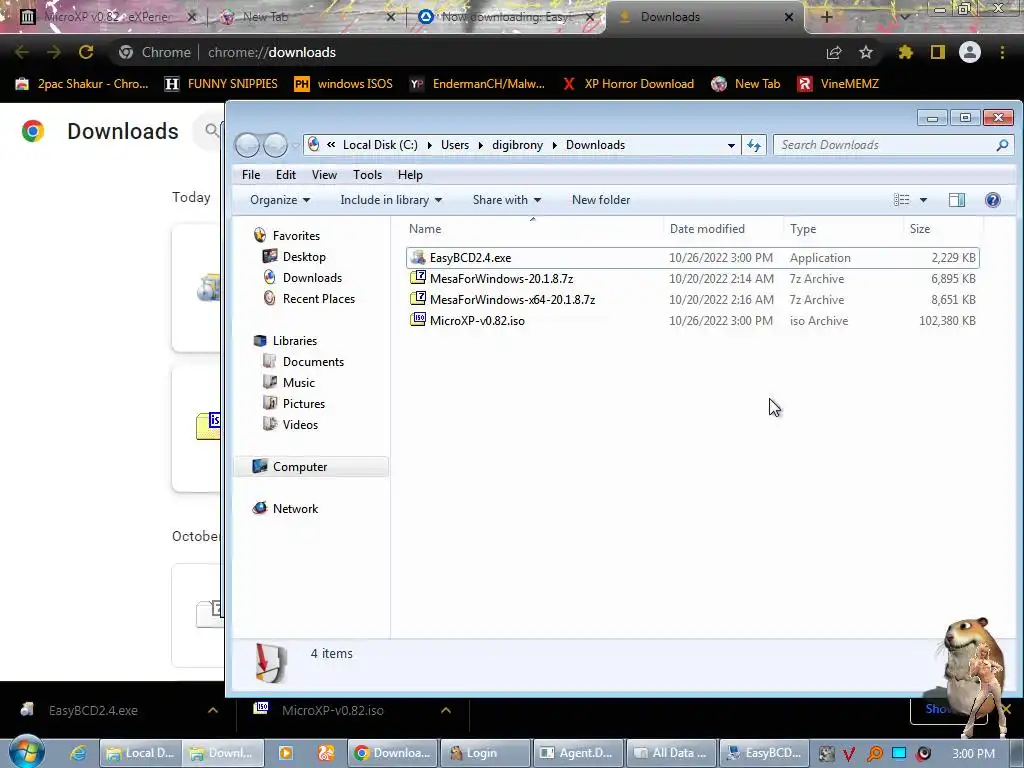This screenshot has height=768, width=1024.
Task: Click Explorer help question mark icon
Action: [993, 200]
